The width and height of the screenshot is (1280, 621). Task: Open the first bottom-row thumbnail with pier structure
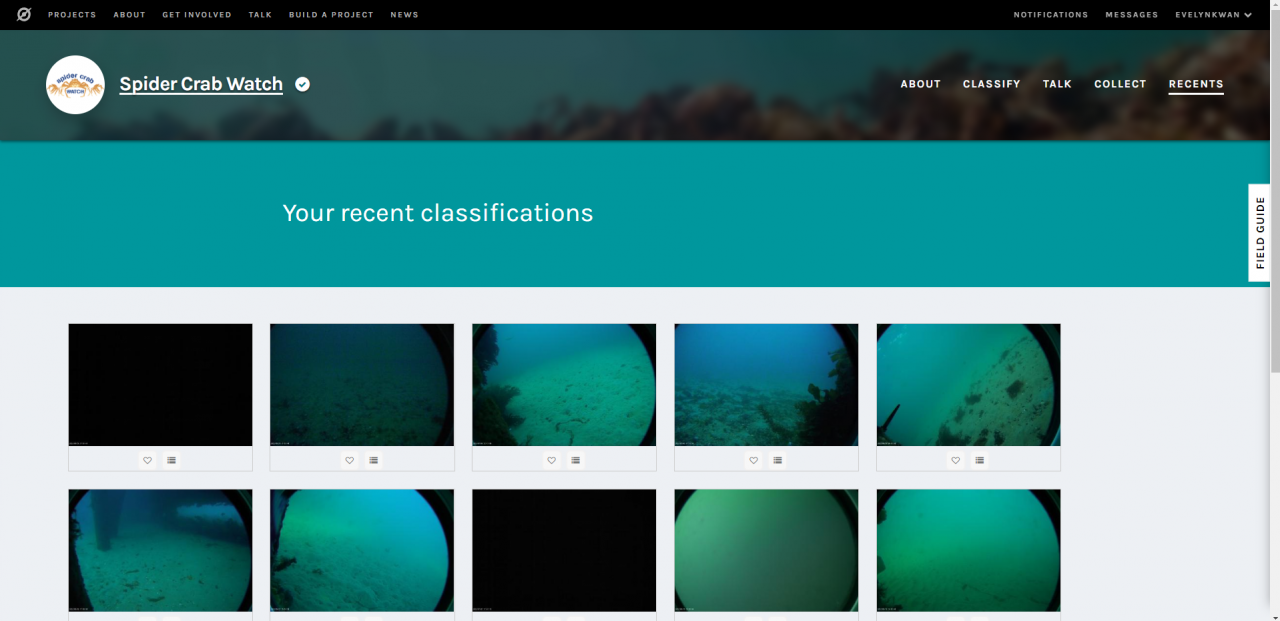pos(160,551)
